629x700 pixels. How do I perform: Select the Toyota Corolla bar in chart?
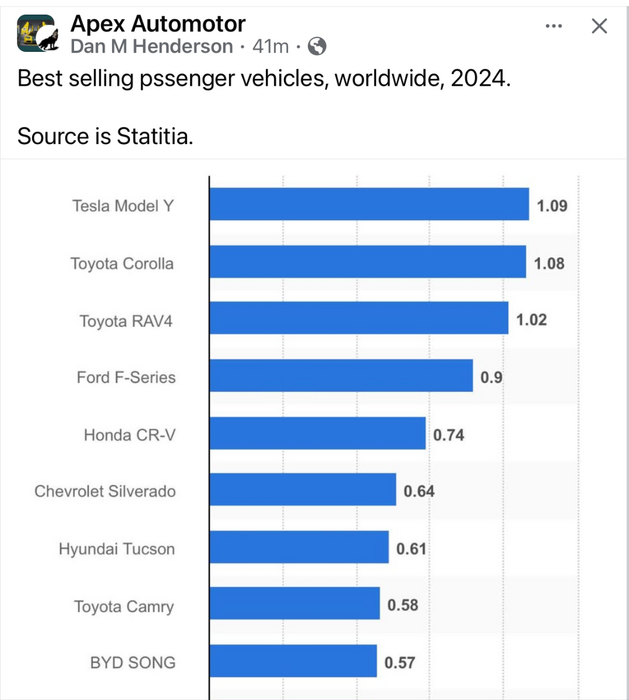[367, 263]
